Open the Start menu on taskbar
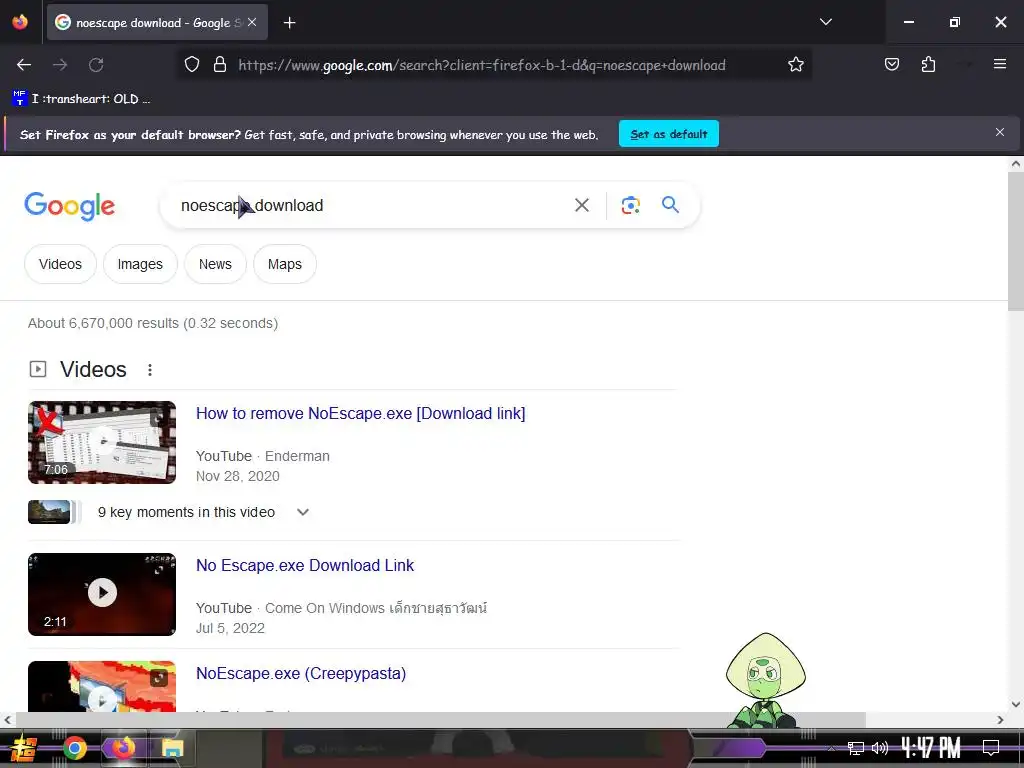Viewport: 1024px width, 768px height. [24, 748]
